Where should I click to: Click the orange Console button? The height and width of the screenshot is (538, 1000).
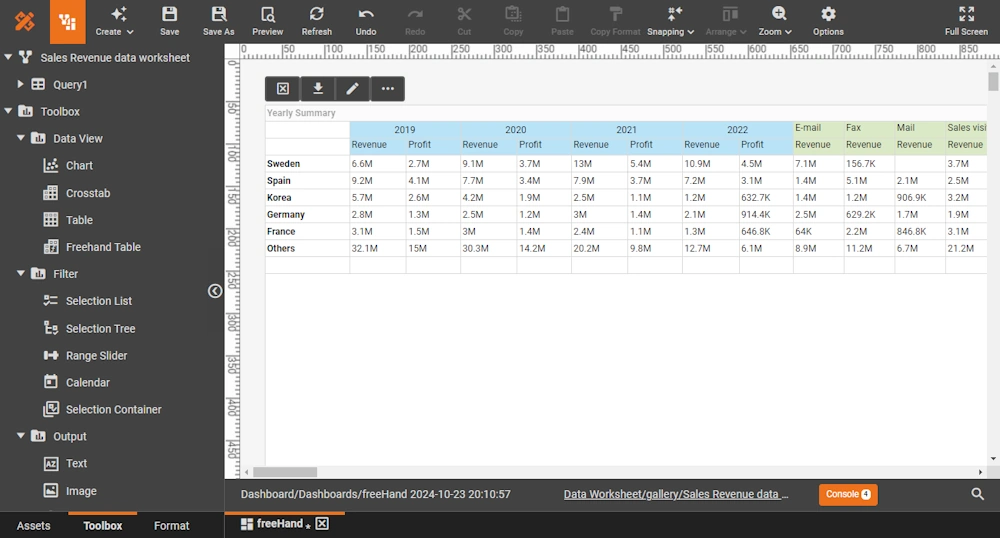tap(847, 494)
